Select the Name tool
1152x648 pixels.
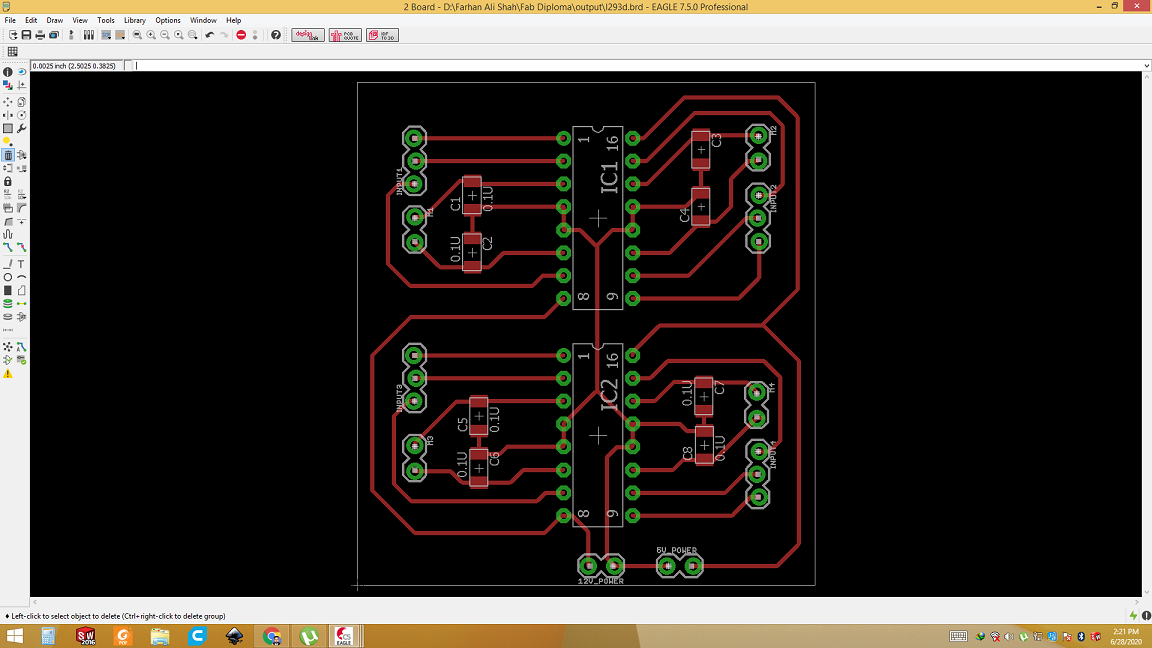coord(7,195)
